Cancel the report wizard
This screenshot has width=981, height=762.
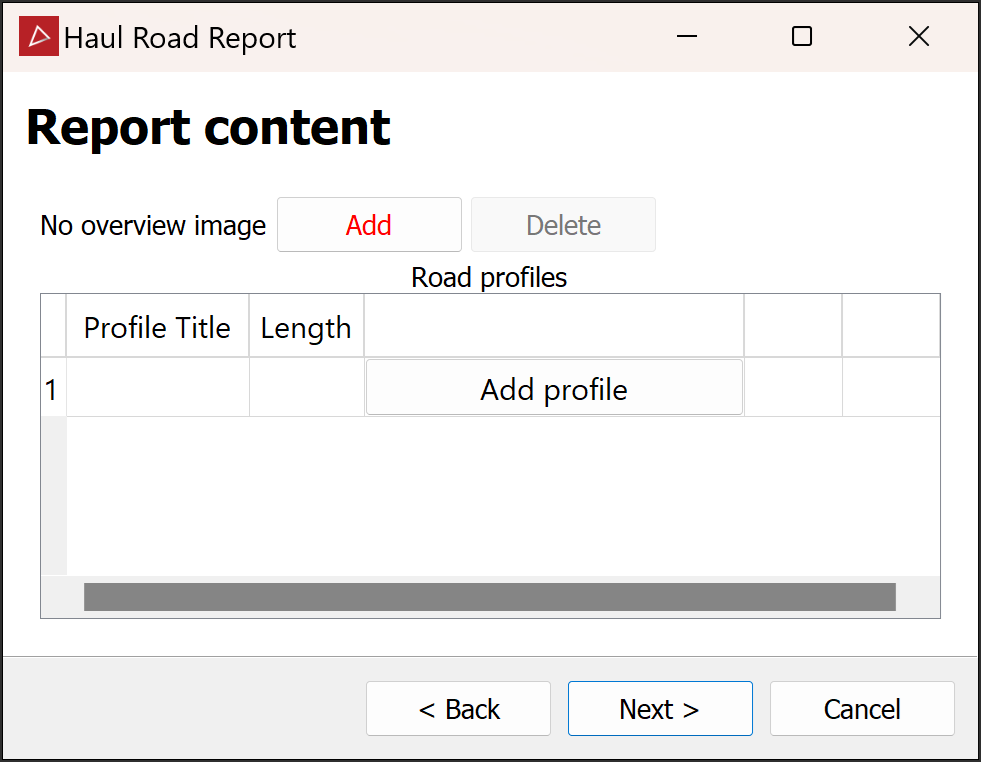(x=862, y=709)
